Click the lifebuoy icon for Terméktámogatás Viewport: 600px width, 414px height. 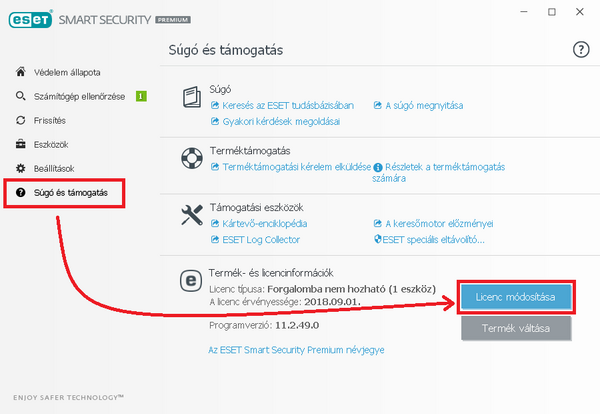[191, 158]
